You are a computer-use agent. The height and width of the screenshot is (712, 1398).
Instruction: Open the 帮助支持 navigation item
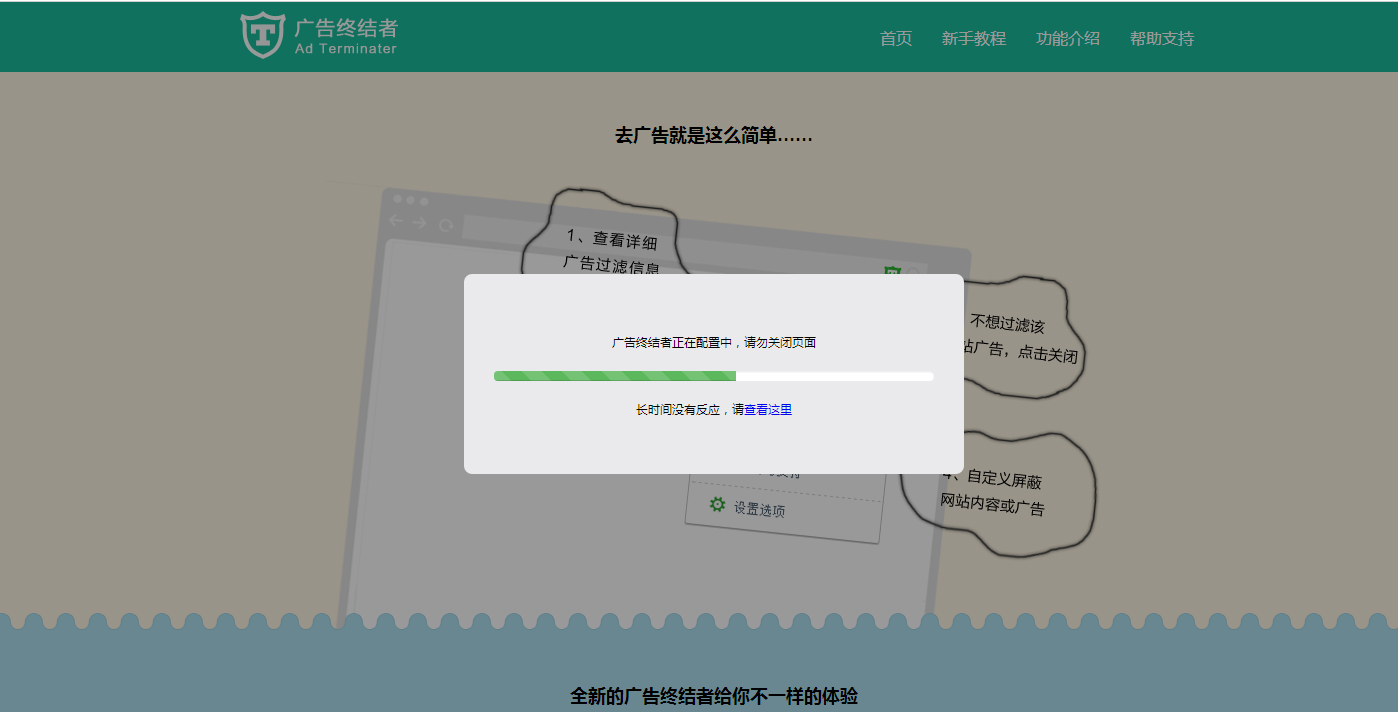1161,39
